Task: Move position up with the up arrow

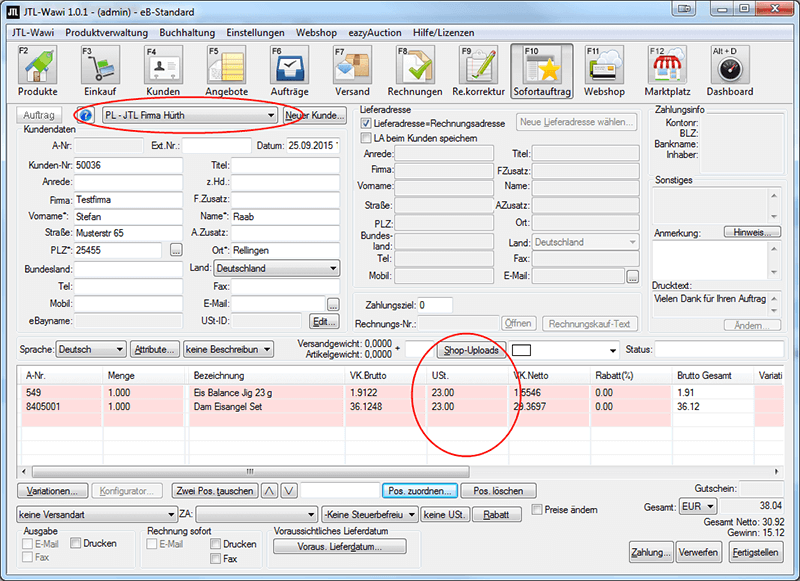Action: (269, 491)
